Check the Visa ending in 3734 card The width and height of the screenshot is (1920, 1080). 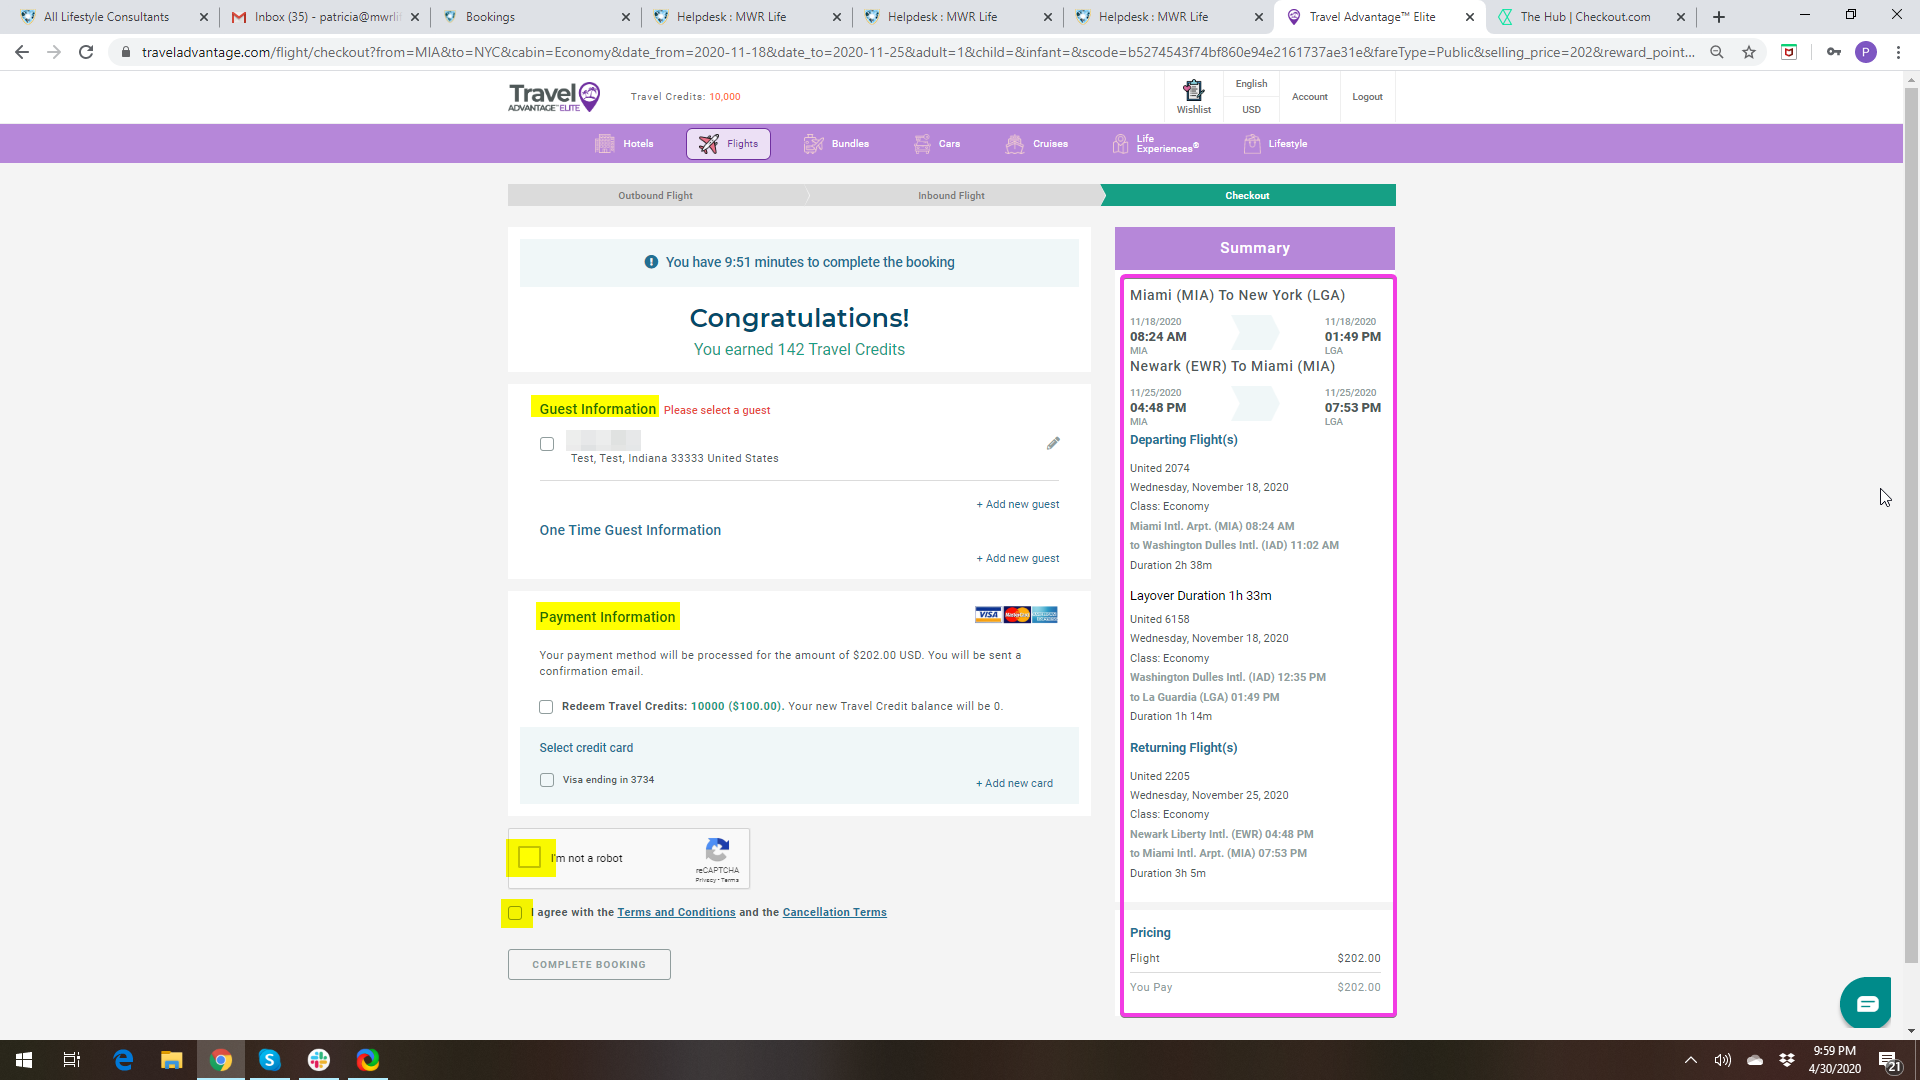point(547,780)
